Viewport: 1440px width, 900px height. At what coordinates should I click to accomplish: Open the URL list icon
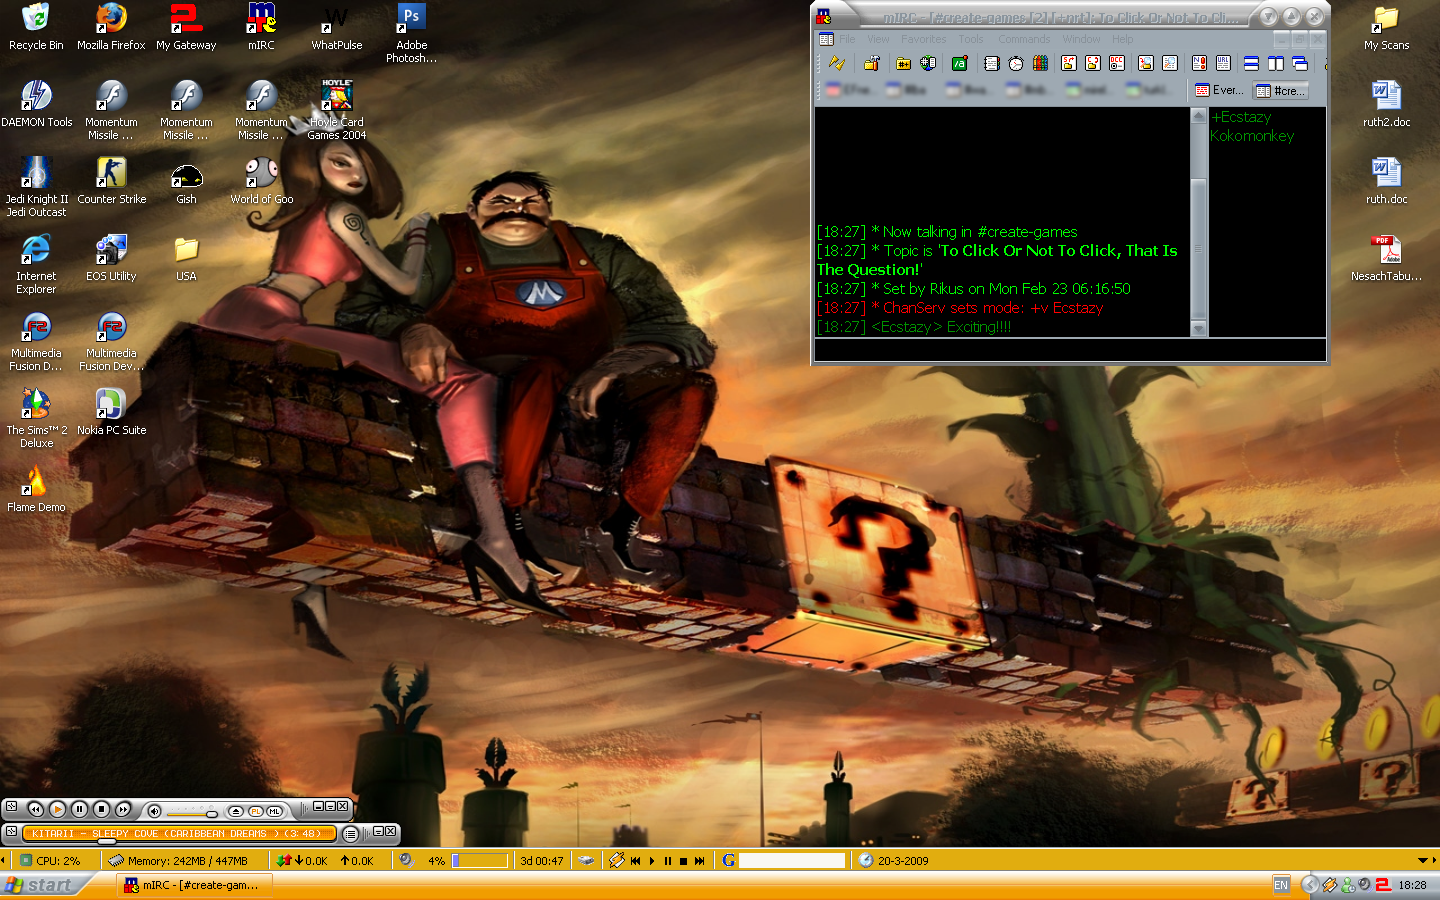pos(1223,63)
